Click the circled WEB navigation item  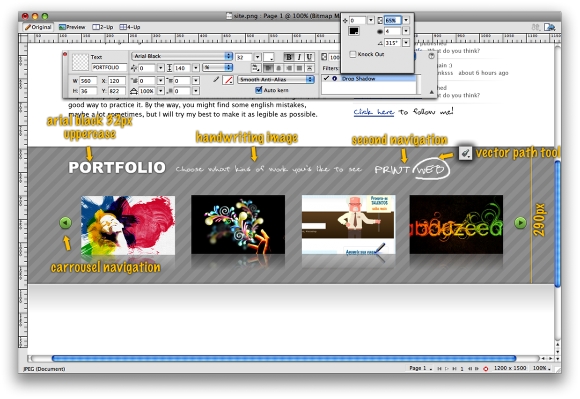[431, 169]
